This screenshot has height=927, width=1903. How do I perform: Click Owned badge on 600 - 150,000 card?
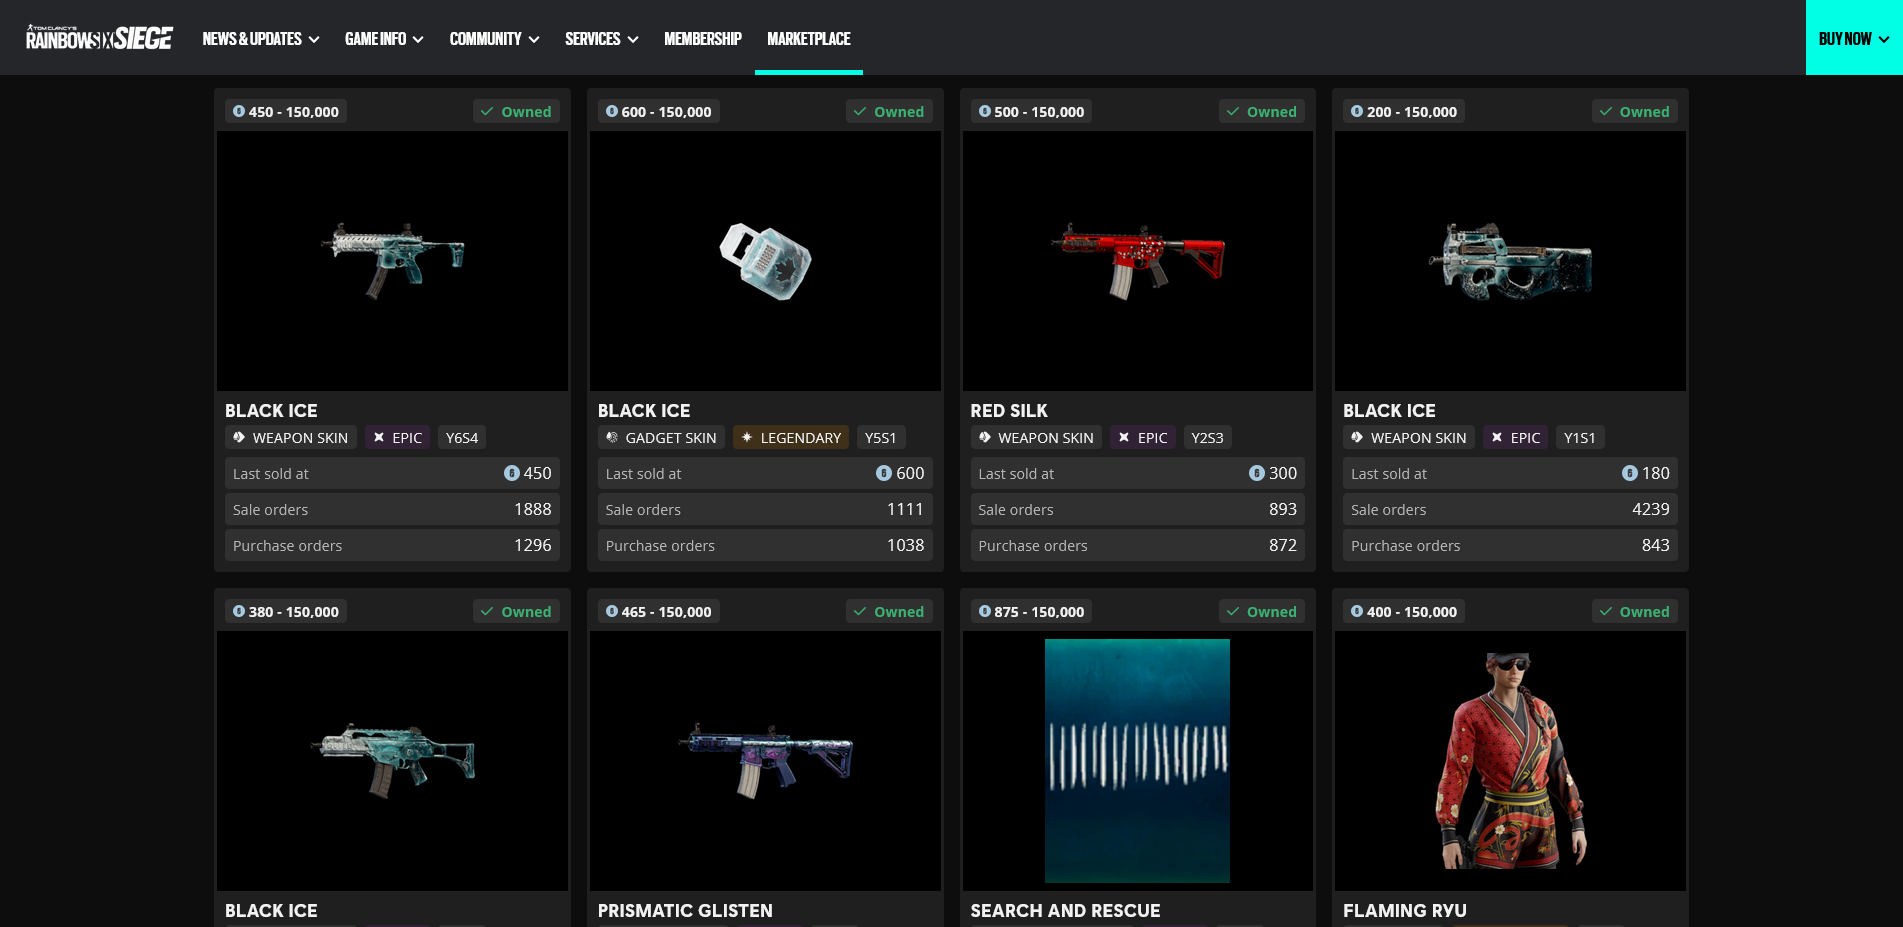coord(889,111)
